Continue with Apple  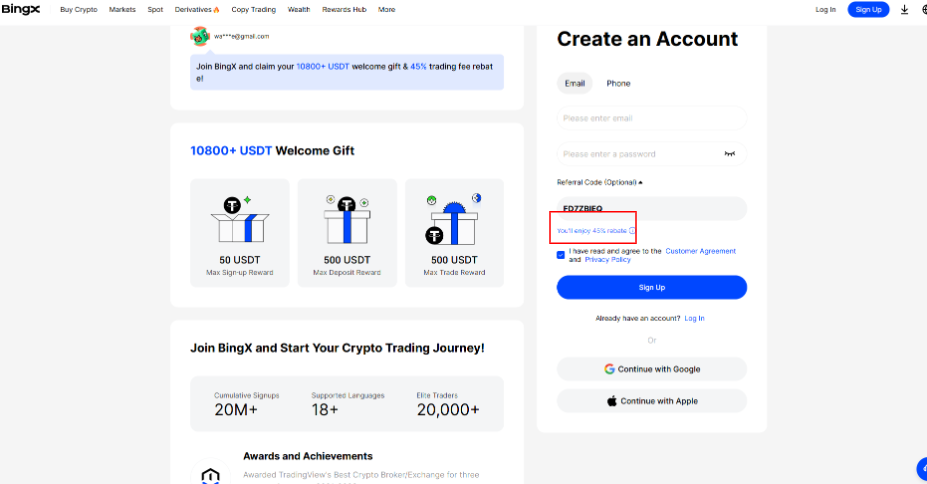coord(652,401)
